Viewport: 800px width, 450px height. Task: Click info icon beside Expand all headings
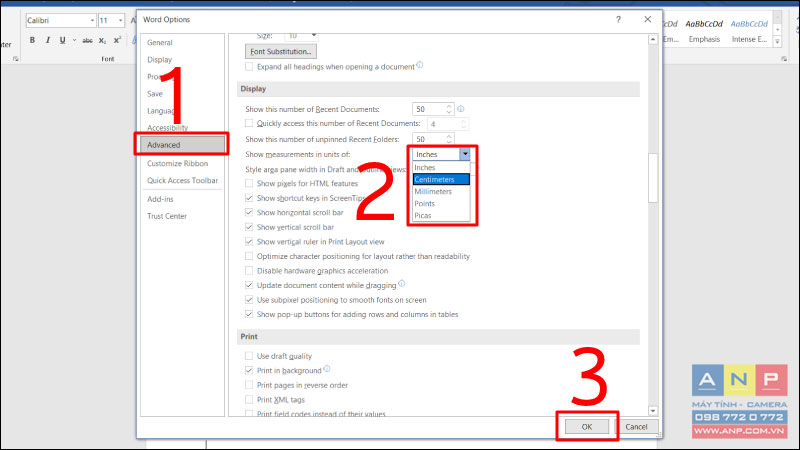tap(419, 65)
